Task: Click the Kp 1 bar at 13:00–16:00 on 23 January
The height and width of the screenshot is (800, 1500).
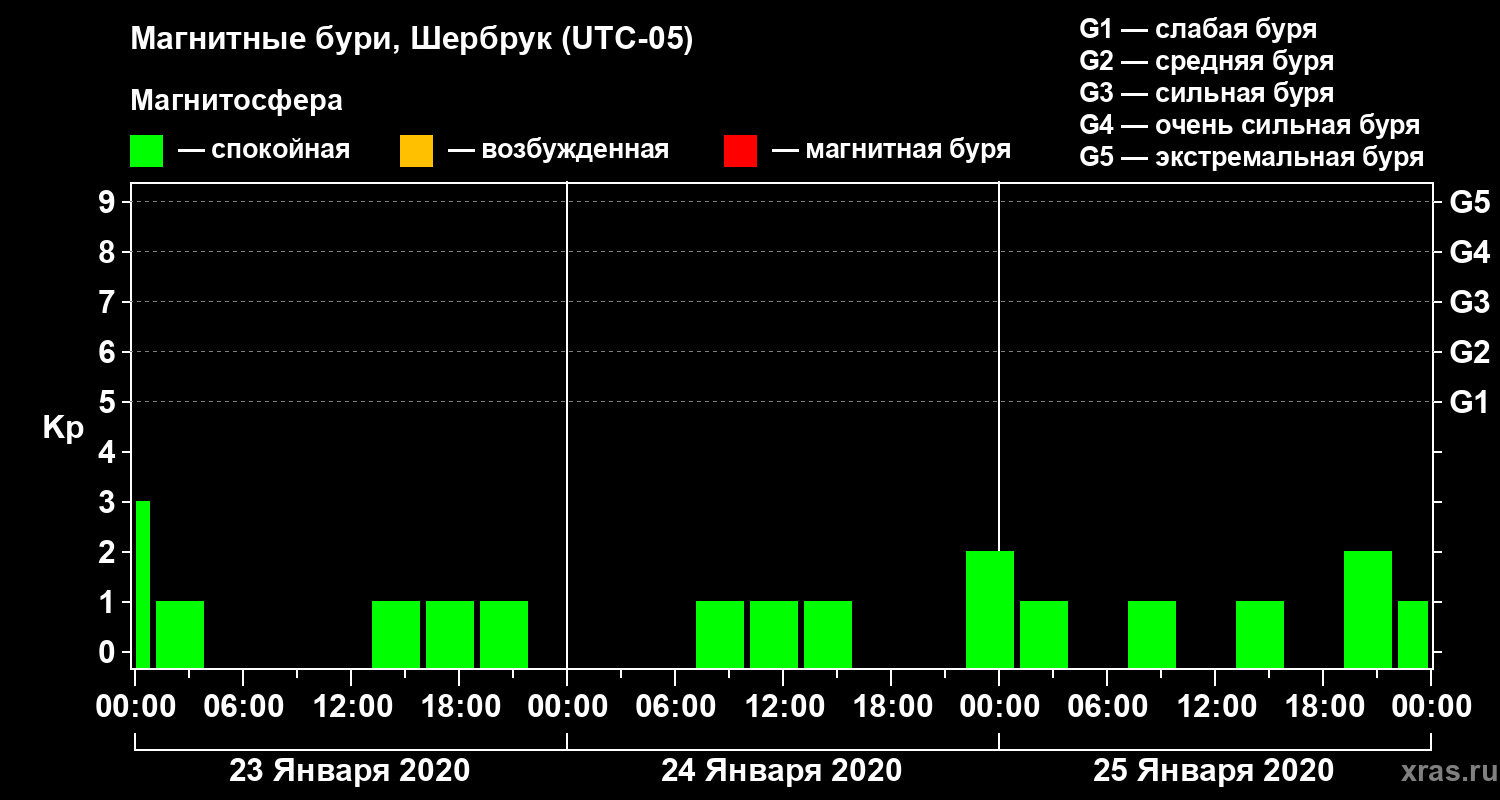Action: pos(396,634)
